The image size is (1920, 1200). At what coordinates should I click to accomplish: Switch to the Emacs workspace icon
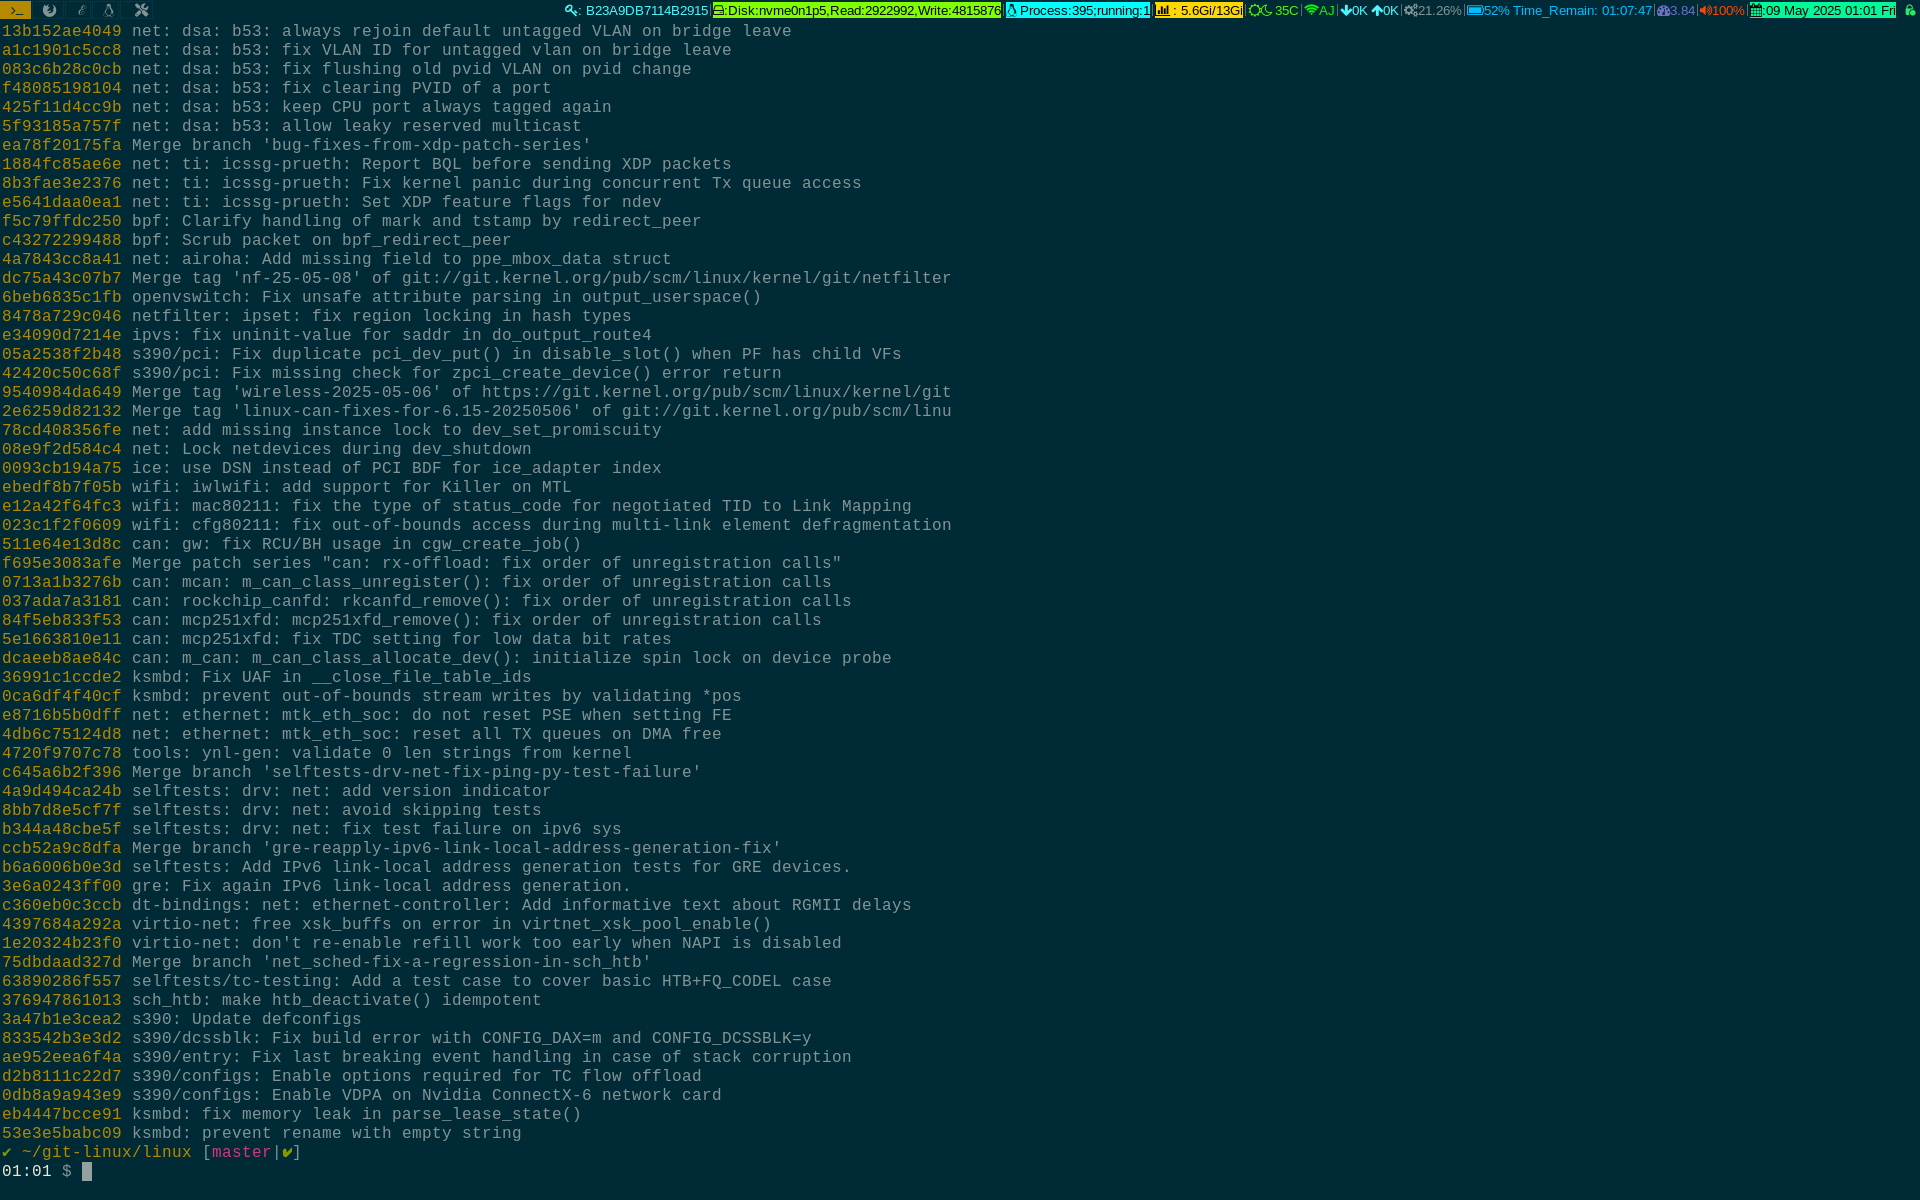[x=80, y=10]
